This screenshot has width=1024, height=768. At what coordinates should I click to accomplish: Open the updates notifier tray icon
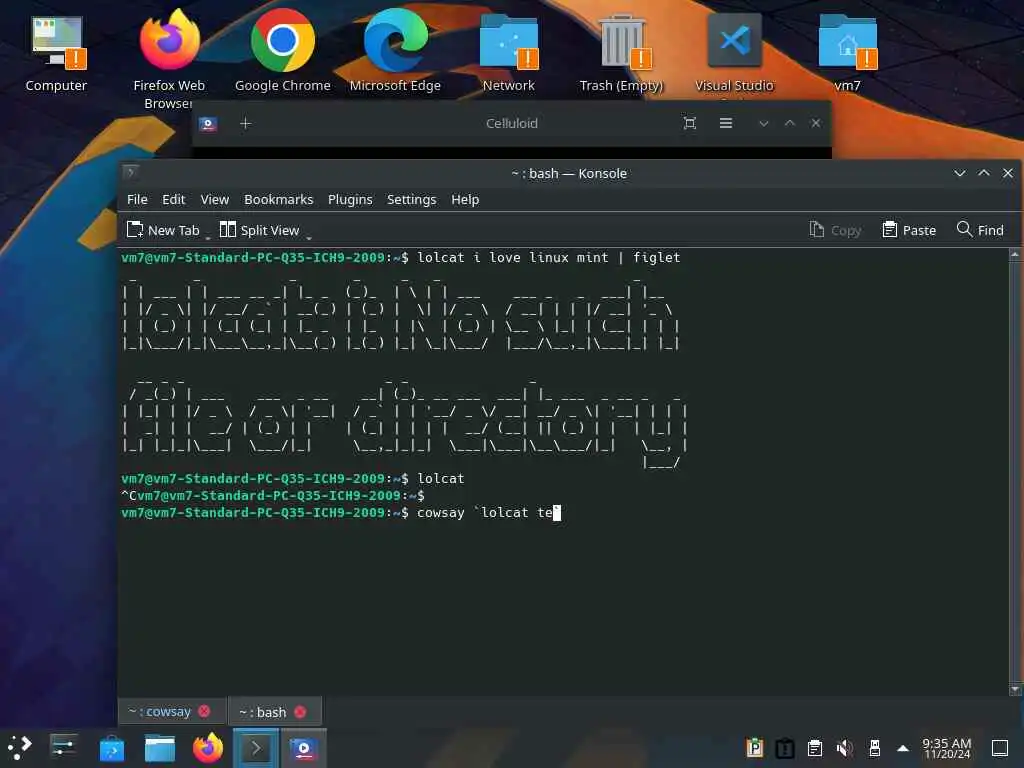785,748
